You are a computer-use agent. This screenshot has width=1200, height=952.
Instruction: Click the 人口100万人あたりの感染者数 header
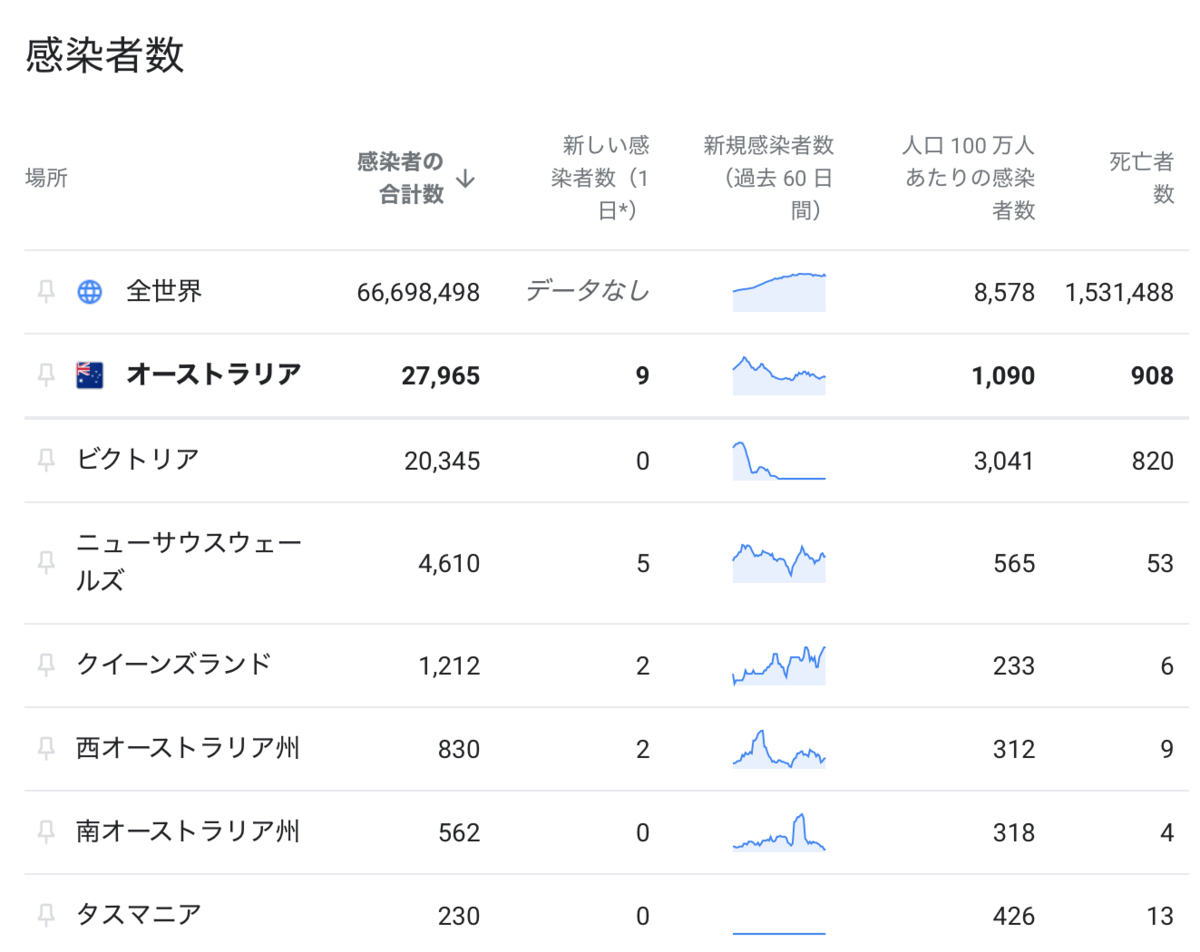tap(969, 178)
